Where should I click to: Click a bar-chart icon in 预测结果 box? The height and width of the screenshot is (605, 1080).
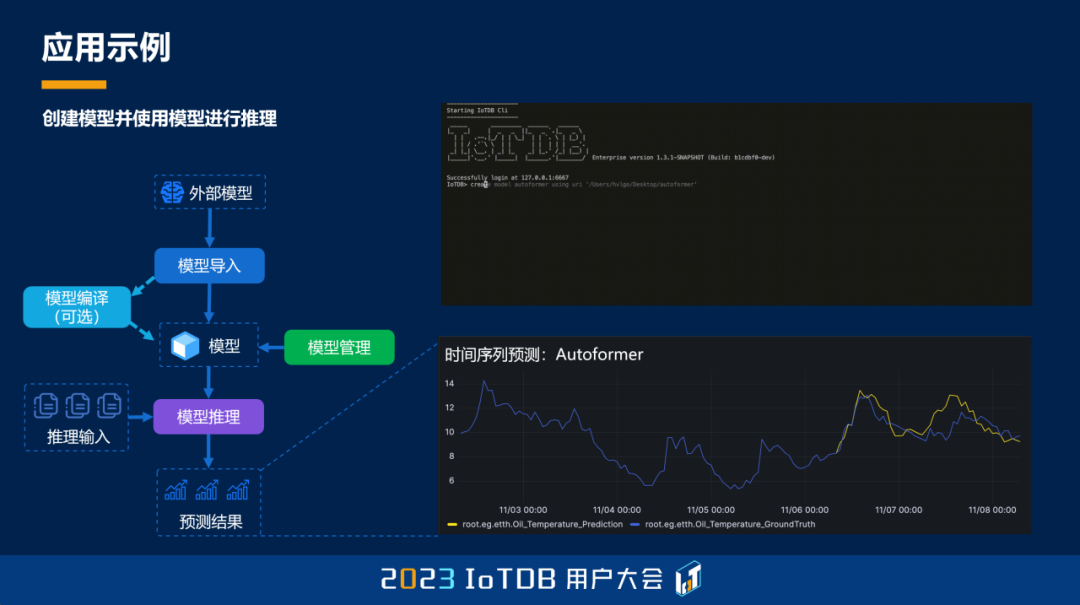[x=176, y=489]
